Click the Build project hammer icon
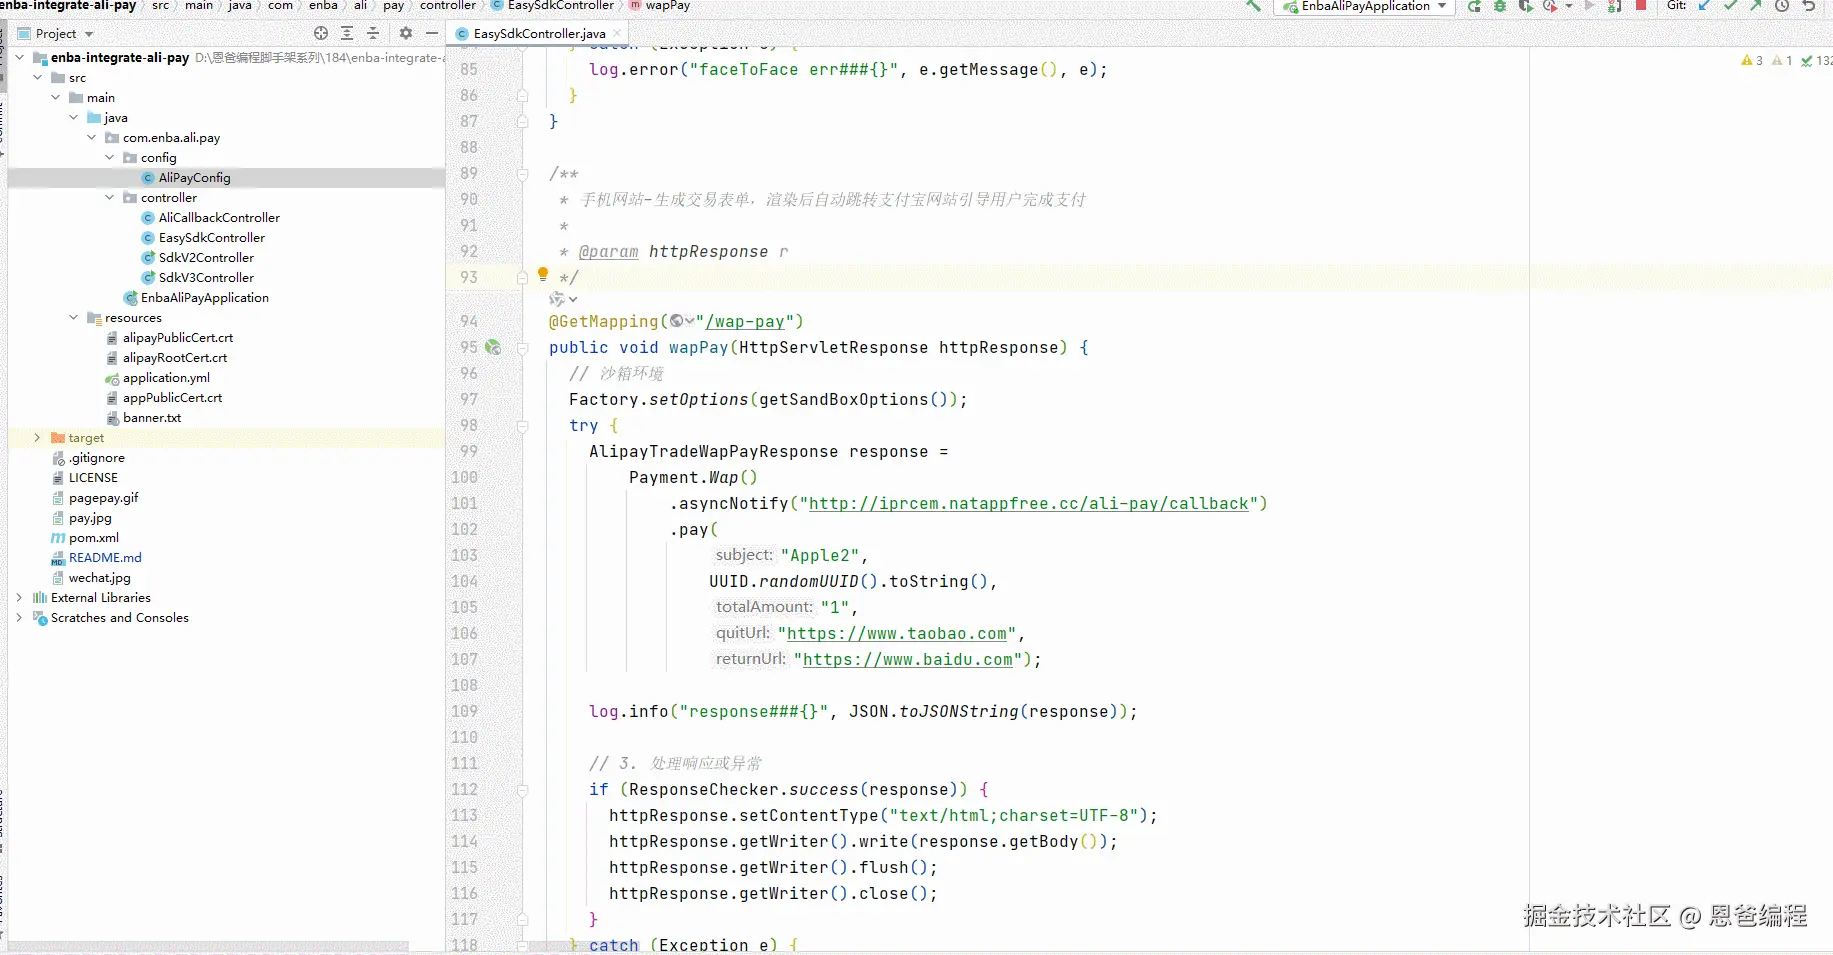1833x955 pixels. tap(1253, 5)
